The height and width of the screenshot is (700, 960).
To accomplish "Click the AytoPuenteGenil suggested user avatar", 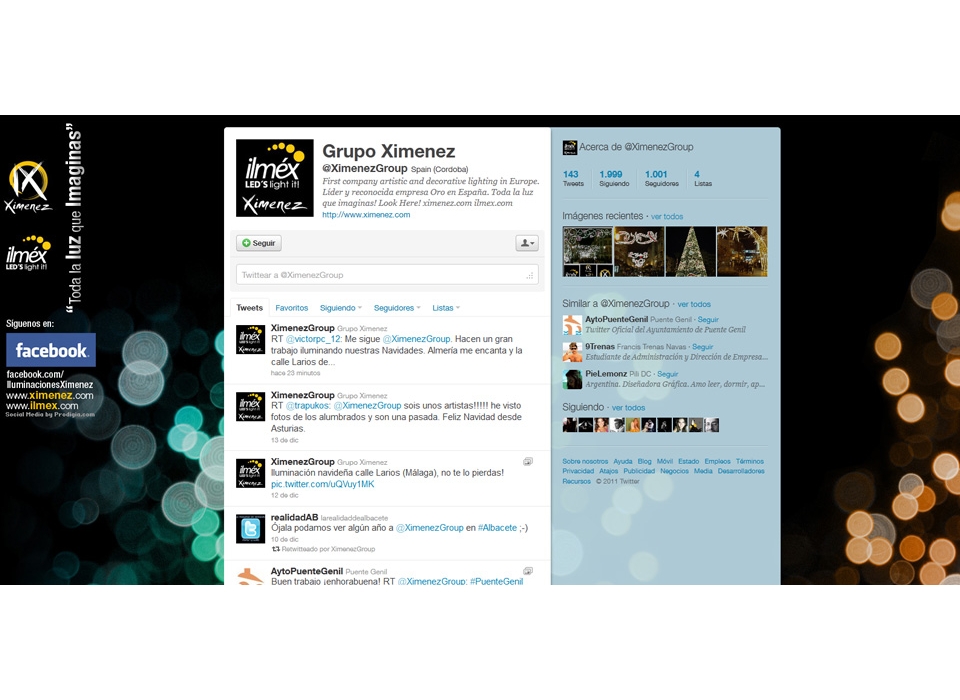I will tap(572, 325).
